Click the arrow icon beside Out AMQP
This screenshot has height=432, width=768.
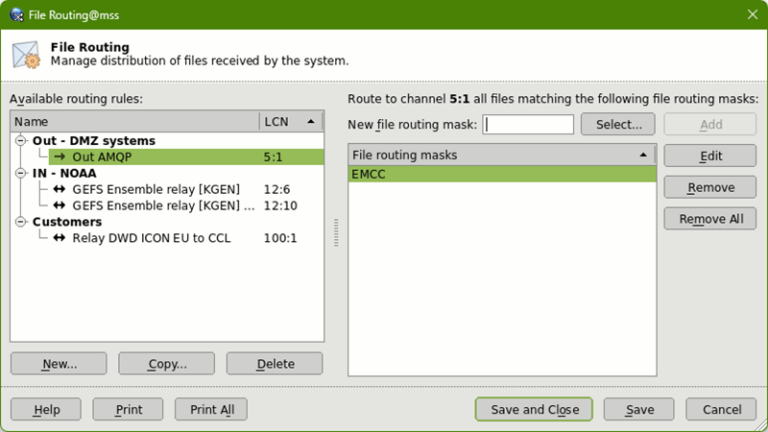pyautogui.click(x=59, y=157)
